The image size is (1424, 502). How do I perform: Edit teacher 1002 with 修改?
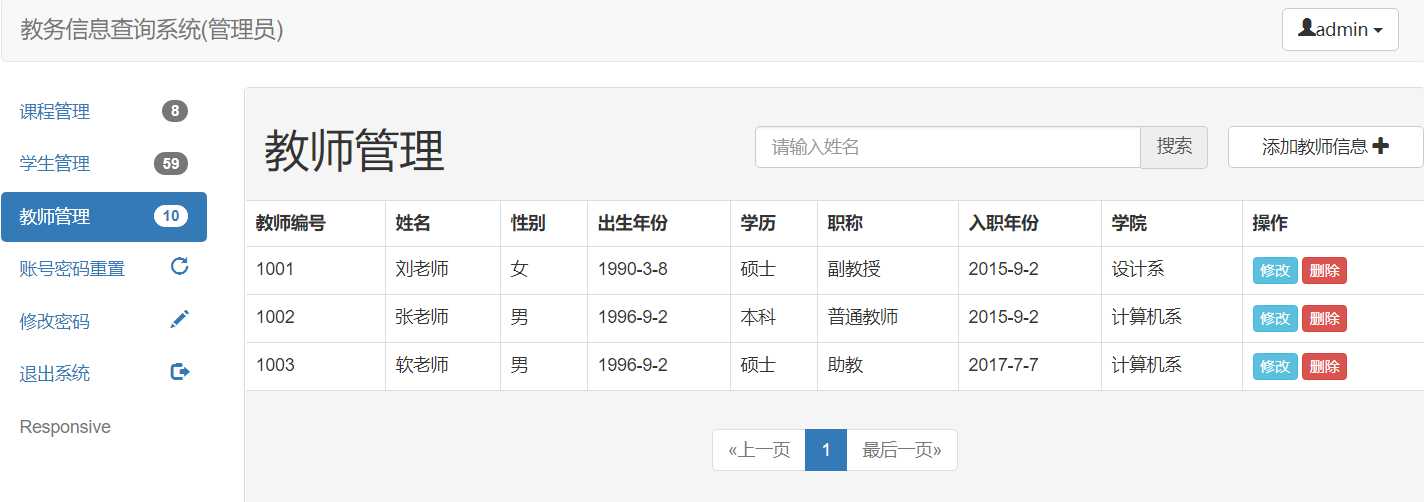coord(1275,319)
